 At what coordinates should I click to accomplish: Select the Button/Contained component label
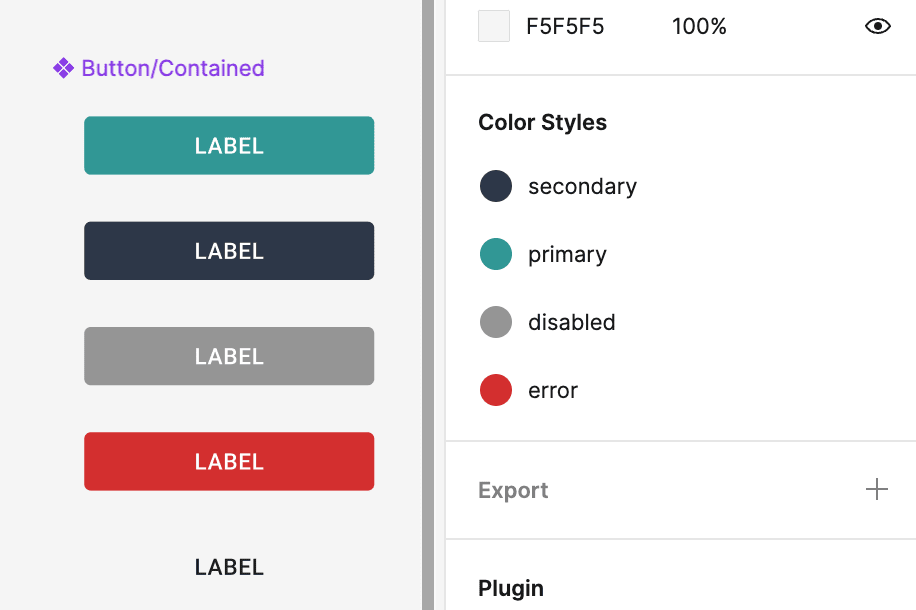pyautogui.click(x=173, y=68)
